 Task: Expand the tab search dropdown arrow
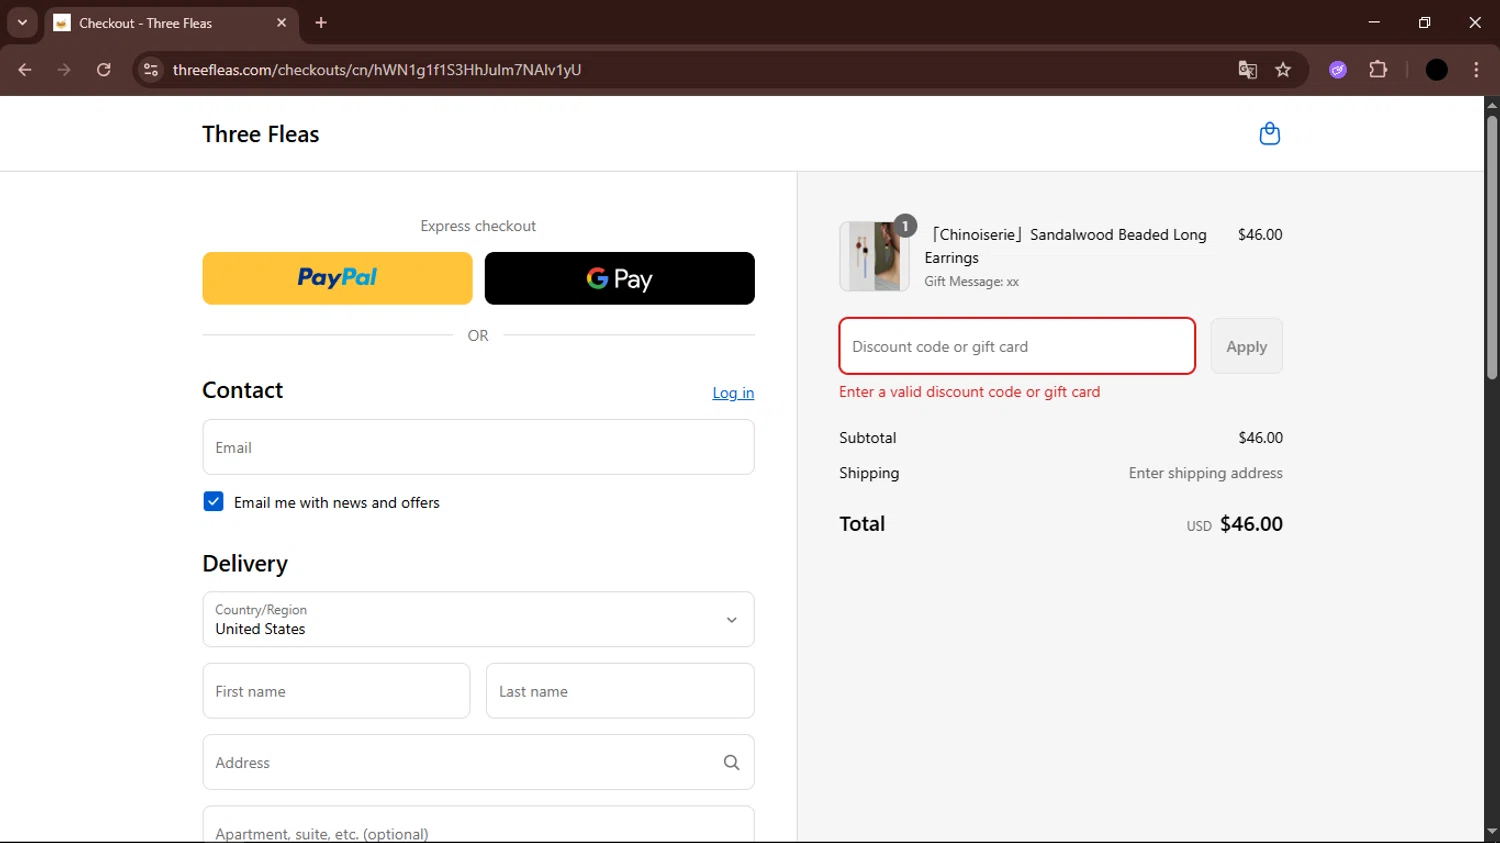coord(22,23)
